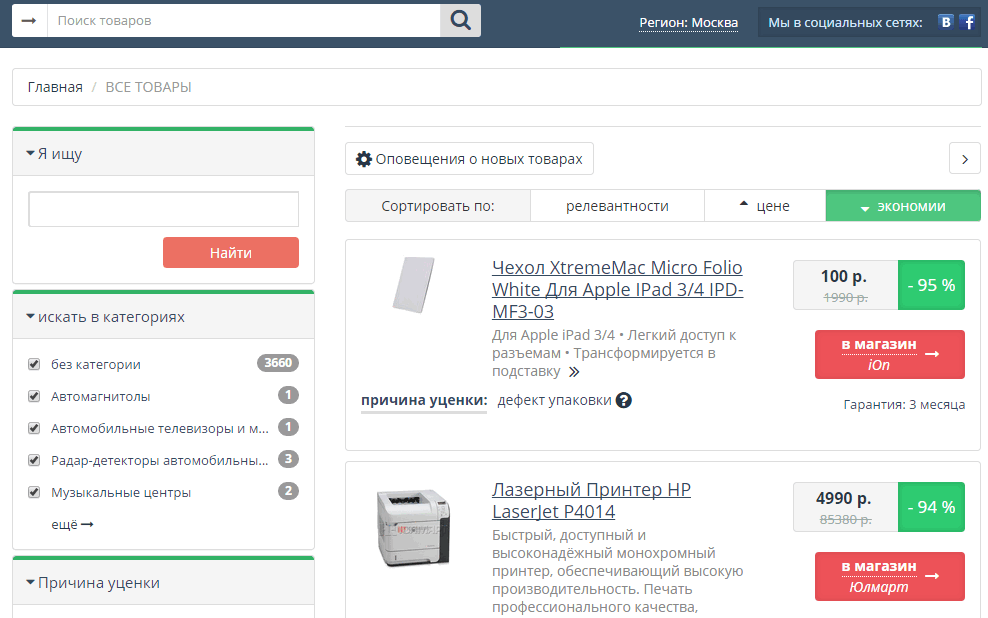This screenshot has height=618, width=988.
Task: Focus the Я ищу text input
Action: tap(163, 209)
